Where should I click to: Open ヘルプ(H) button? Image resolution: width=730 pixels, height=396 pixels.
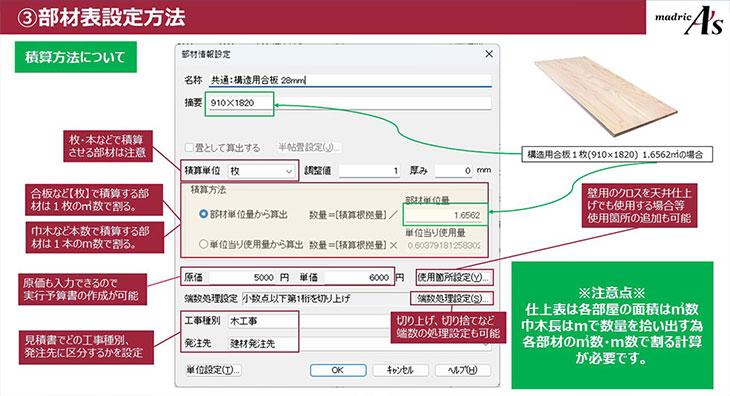click(463, 370)
